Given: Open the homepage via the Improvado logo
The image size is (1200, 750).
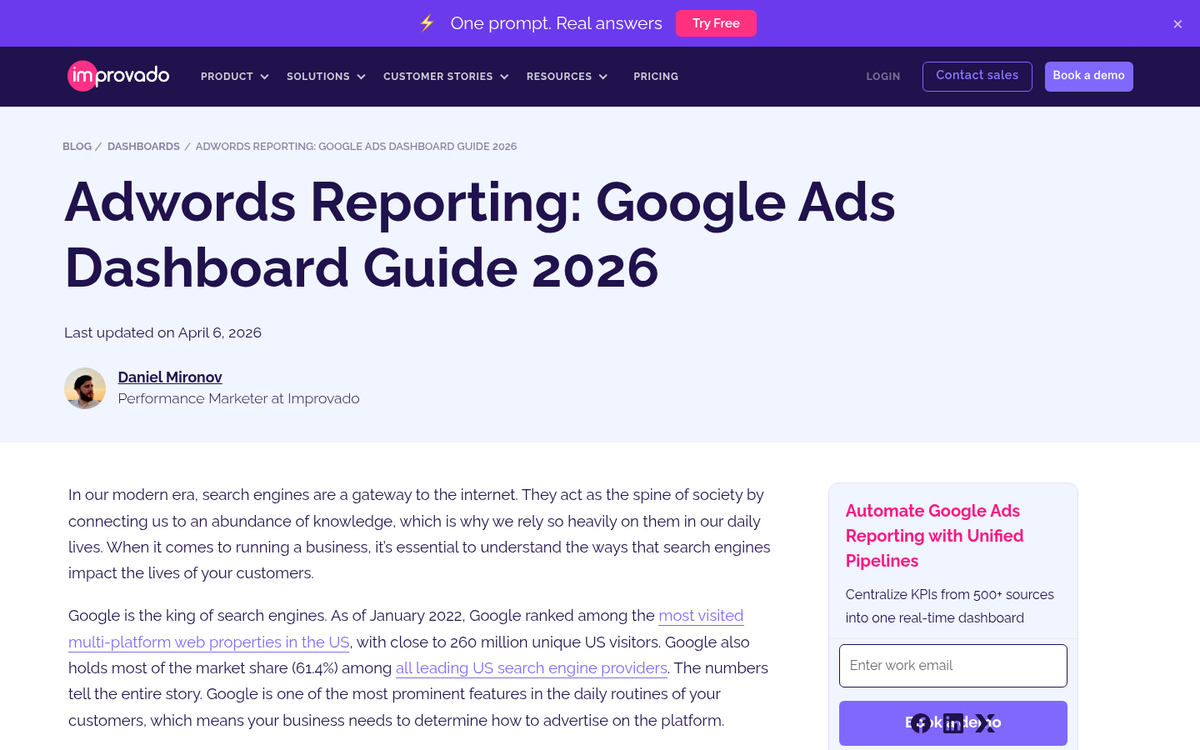Looking at the screenshot, I should click(x=118, y=75).
